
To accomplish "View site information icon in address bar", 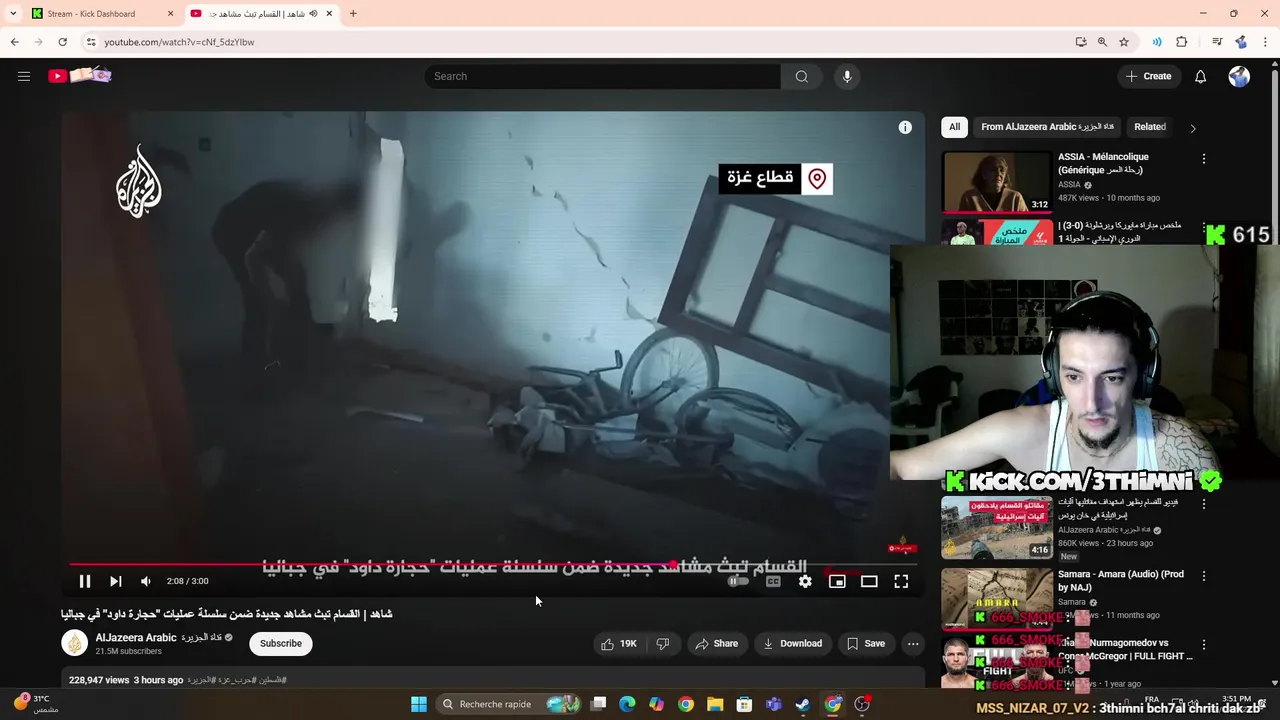I will (x=91, y=42).
